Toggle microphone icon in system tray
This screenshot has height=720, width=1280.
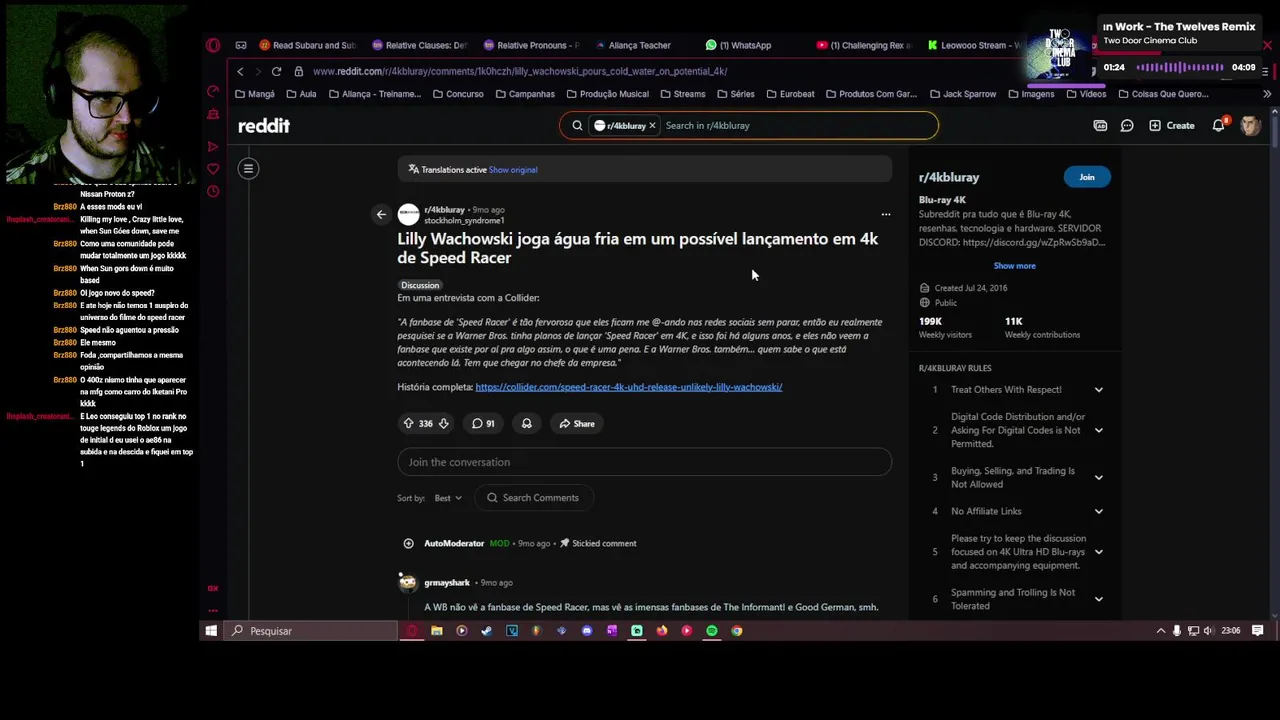(x=1177, y=631)
